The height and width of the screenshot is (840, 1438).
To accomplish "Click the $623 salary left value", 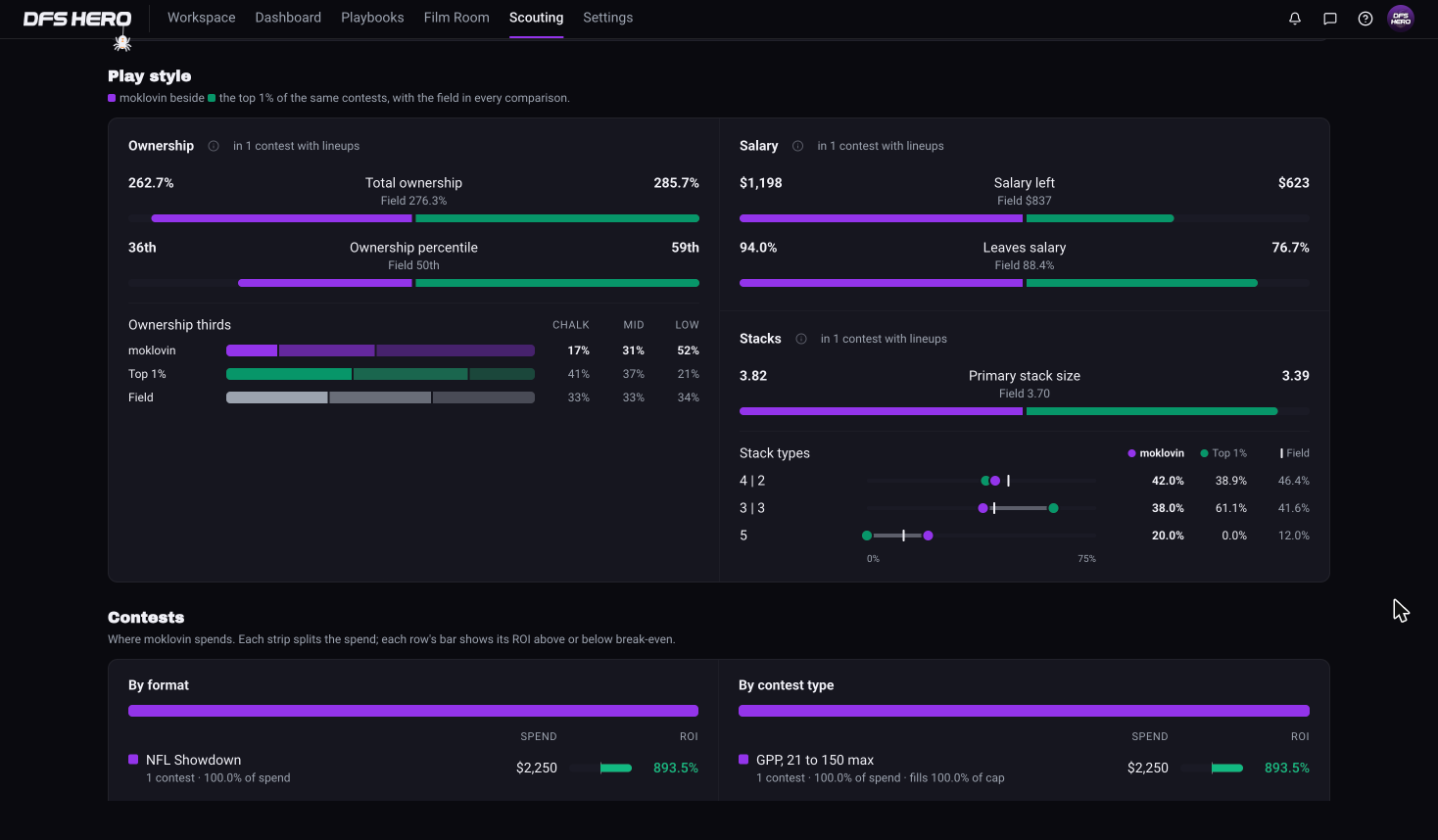I will 1294,183.
